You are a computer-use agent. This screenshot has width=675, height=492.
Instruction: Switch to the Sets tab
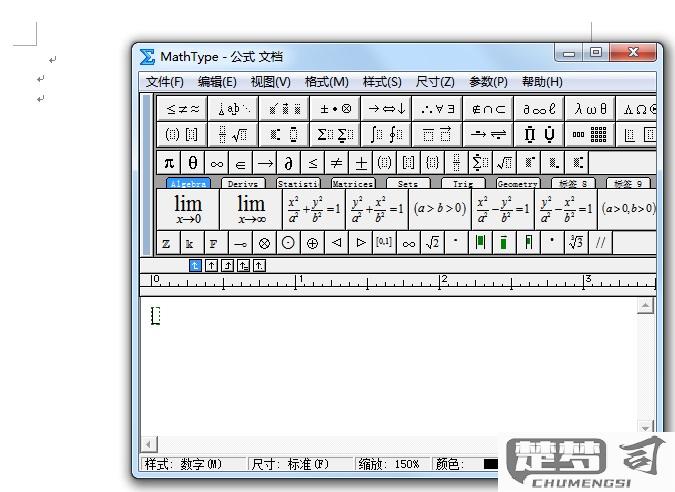[x=408, y=183]
